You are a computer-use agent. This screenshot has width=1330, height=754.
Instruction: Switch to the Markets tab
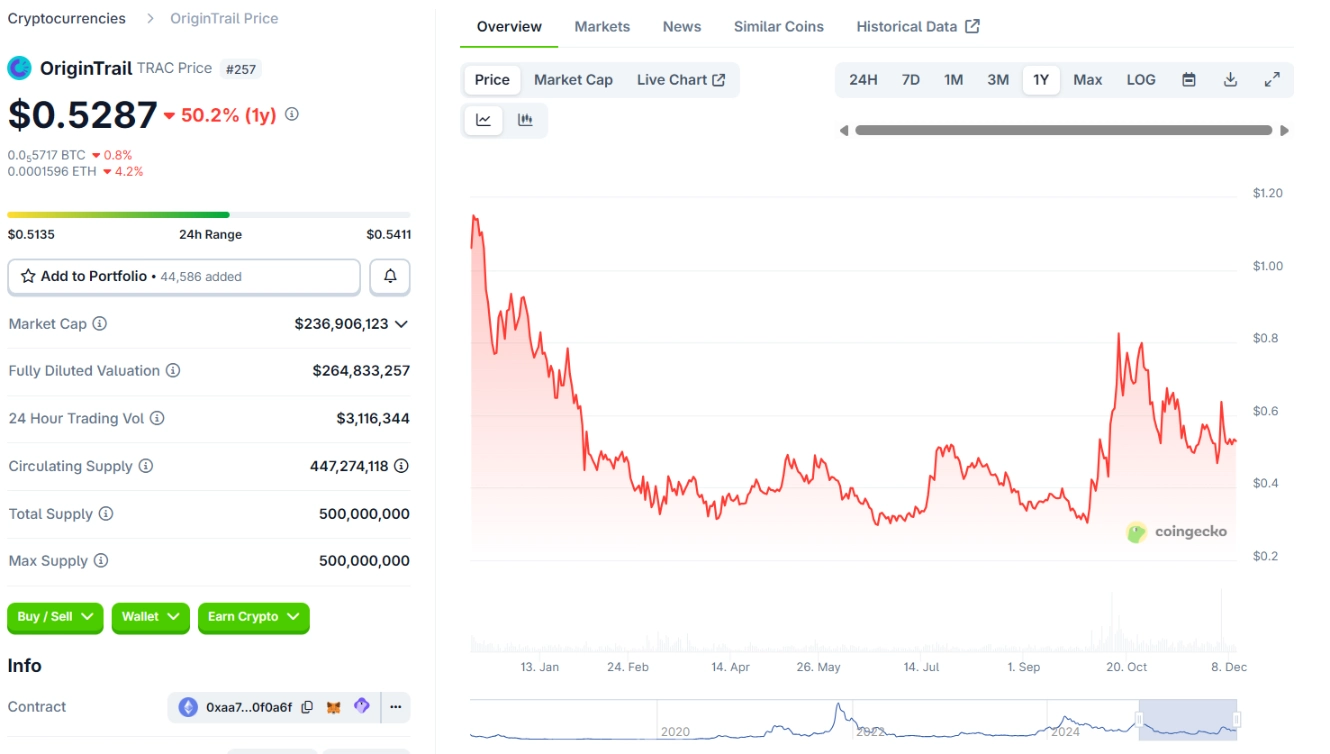coord(602,27)
